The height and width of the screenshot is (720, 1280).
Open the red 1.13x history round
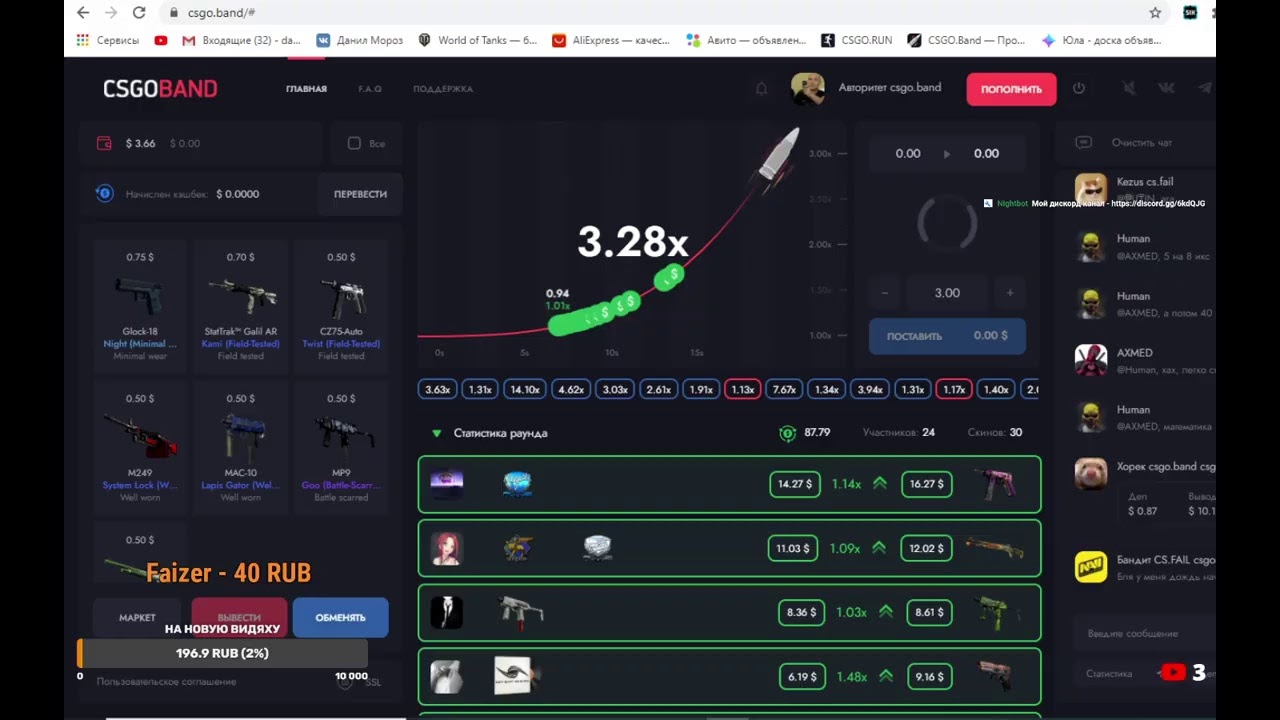(742, 390)
